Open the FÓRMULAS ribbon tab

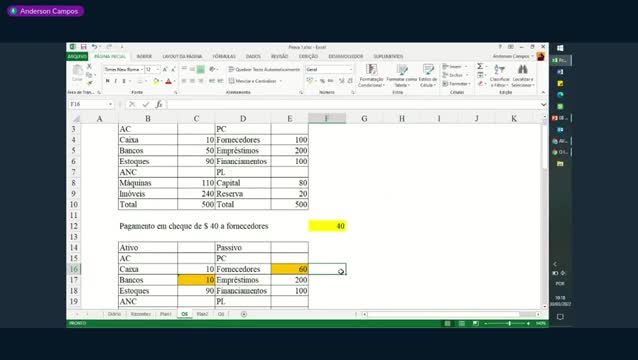pos(224,56)
